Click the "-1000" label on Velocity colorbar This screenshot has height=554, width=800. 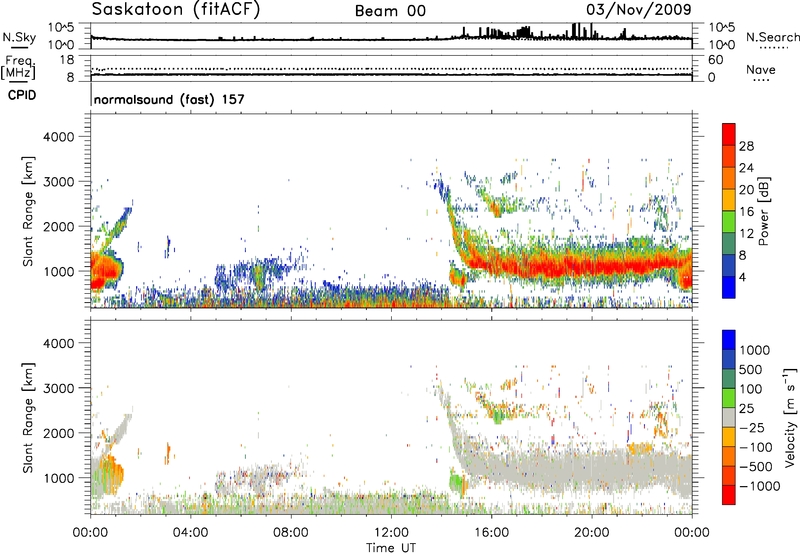(759, 486)
